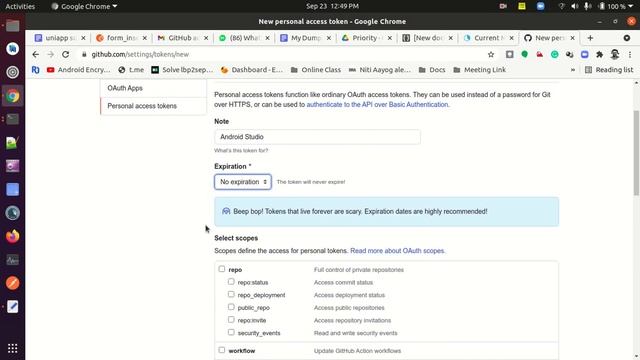
Task: Click the microphone icon in top bar
Action: (x=587, y=7)
